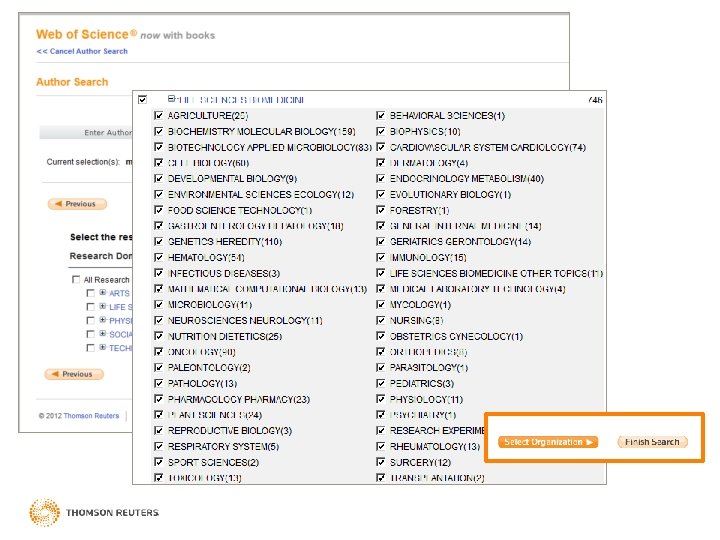Uncheck BIOCHEMISTRY MOLECULAR BIOLOGY checkbox
This screenshot has width=720, height=540.
pos(158,131)
